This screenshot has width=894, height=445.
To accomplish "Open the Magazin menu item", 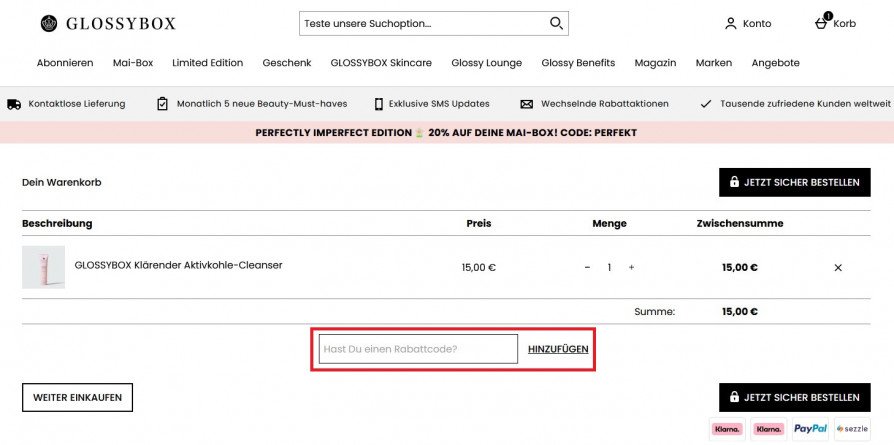I will pyautogui.click(x=655, y=63).
